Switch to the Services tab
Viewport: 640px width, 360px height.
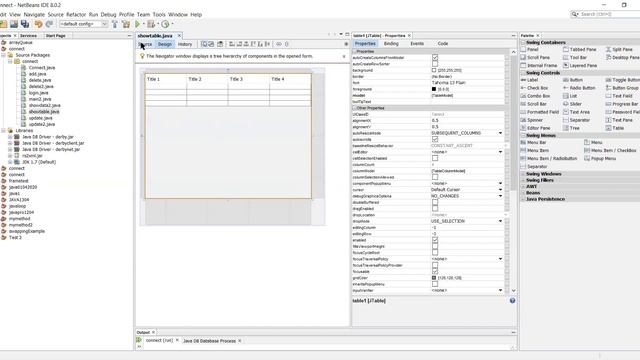pos(28,36)
